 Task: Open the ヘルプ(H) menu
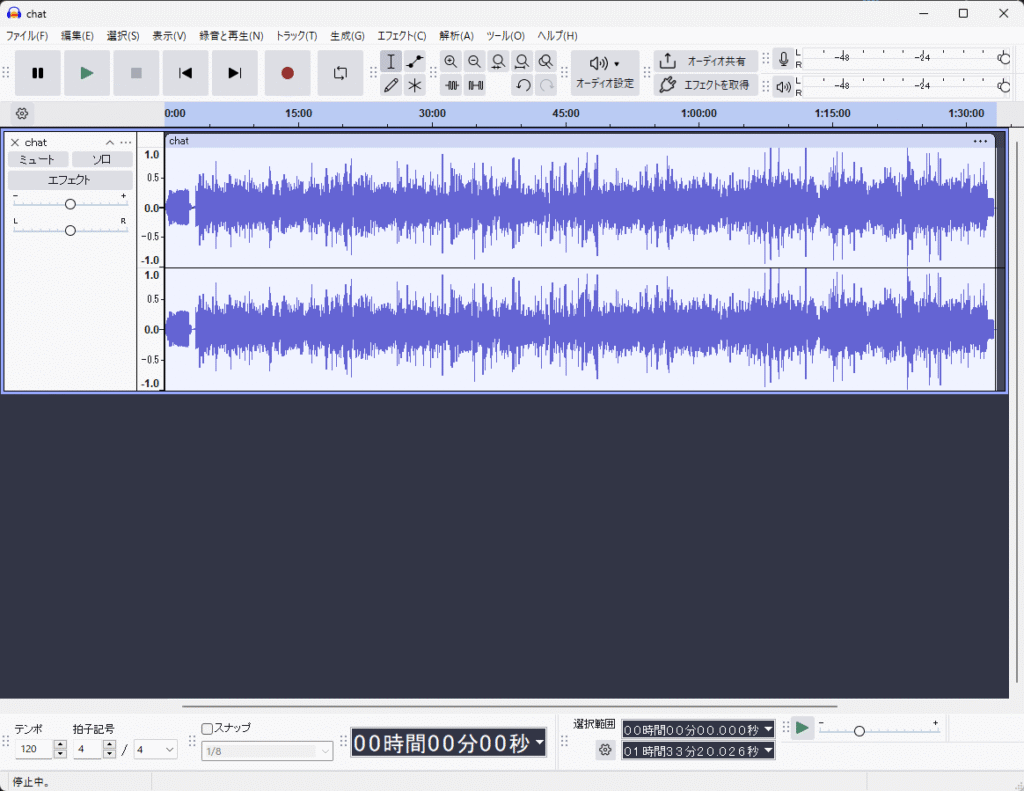(x=557, y=36)
